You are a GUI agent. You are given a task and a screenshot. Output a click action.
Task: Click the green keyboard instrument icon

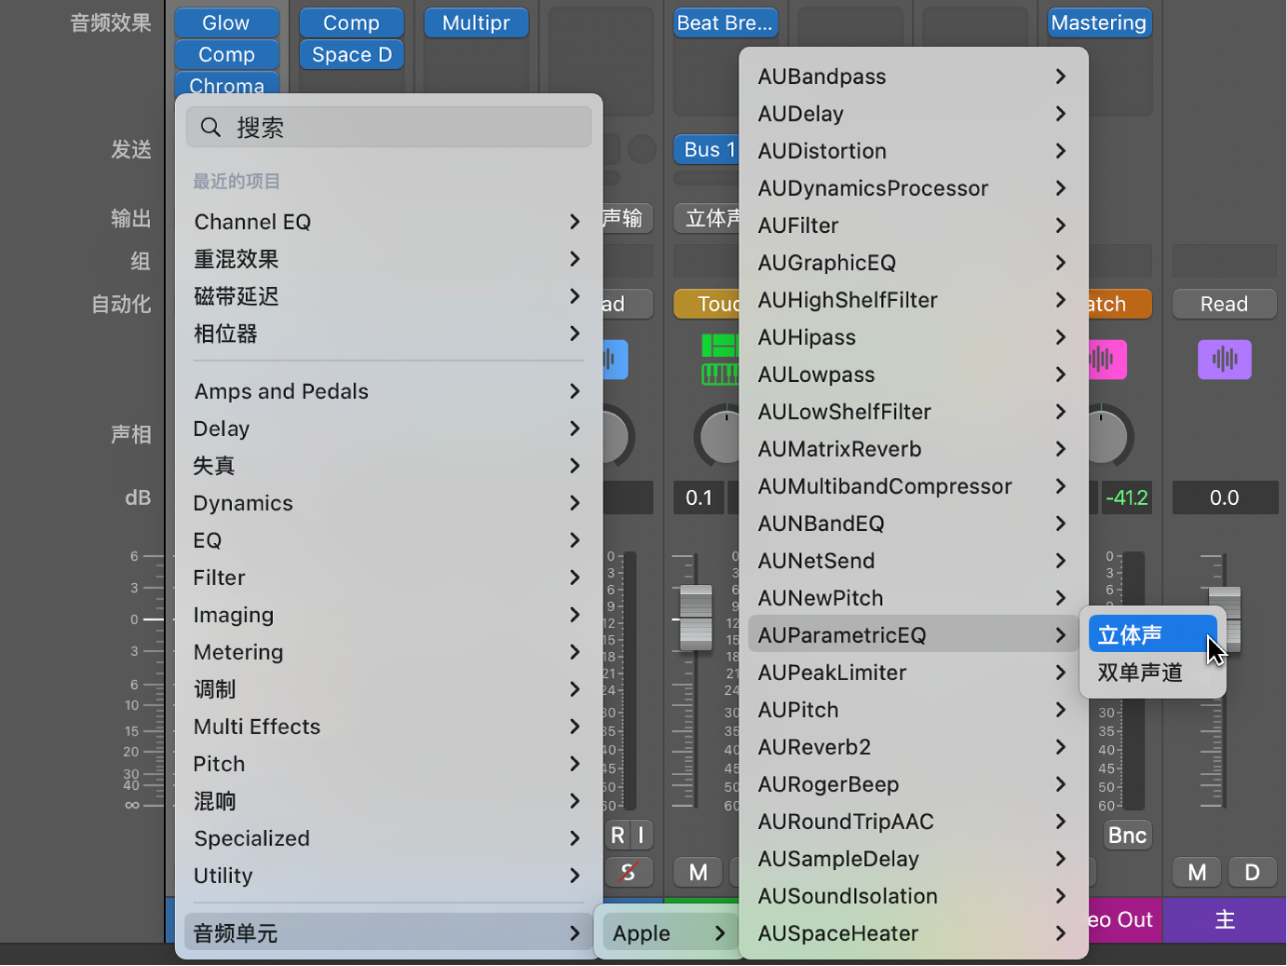[720, 360]
